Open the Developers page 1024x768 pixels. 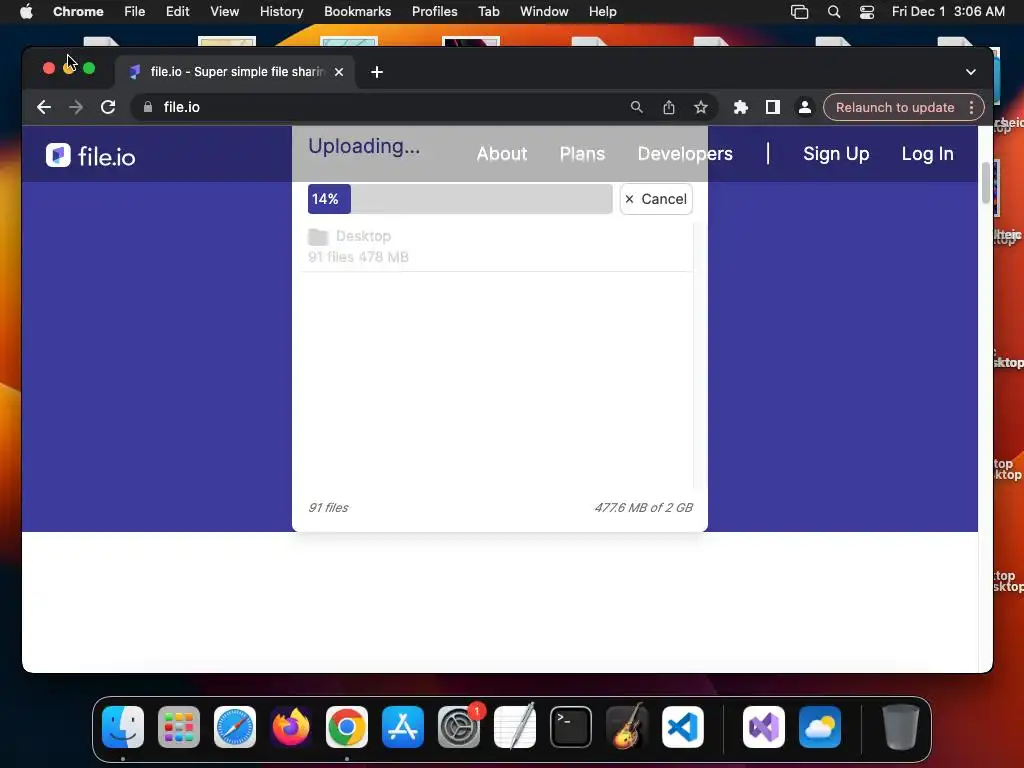(685, 153)
